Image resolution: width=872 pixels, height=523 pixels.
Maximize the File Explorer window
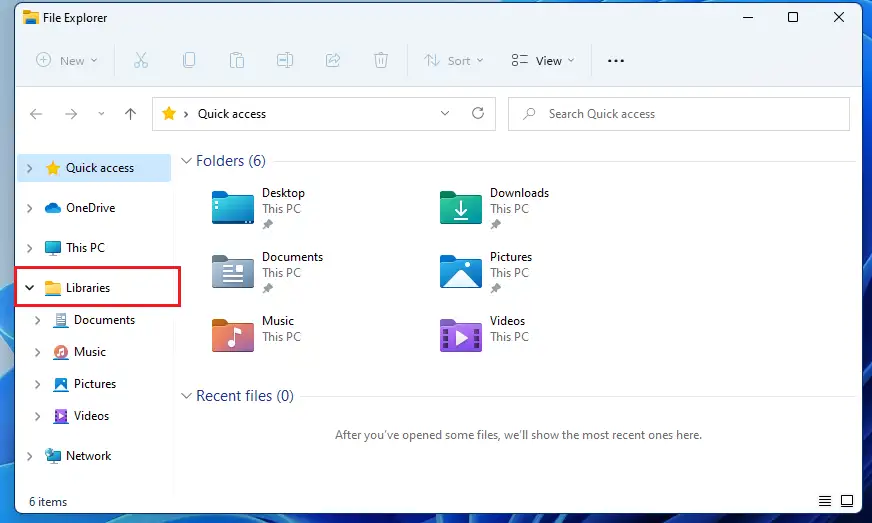point(793,17)
